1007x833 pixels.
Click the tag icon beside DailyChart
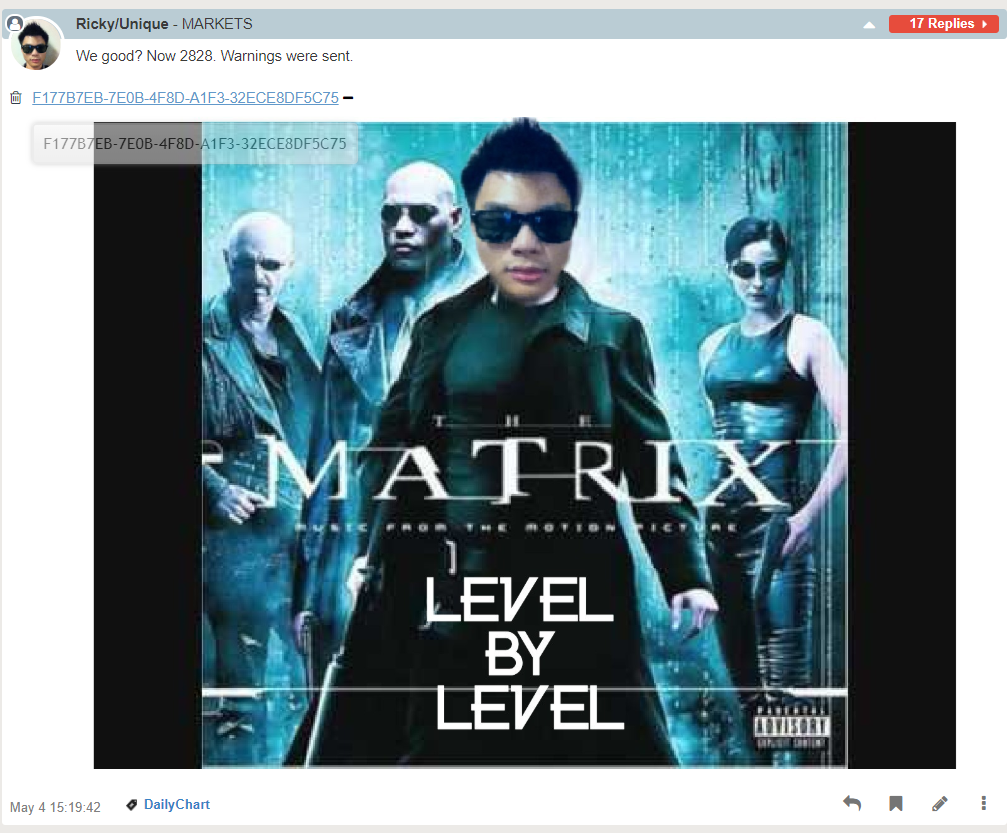[132, 805]
